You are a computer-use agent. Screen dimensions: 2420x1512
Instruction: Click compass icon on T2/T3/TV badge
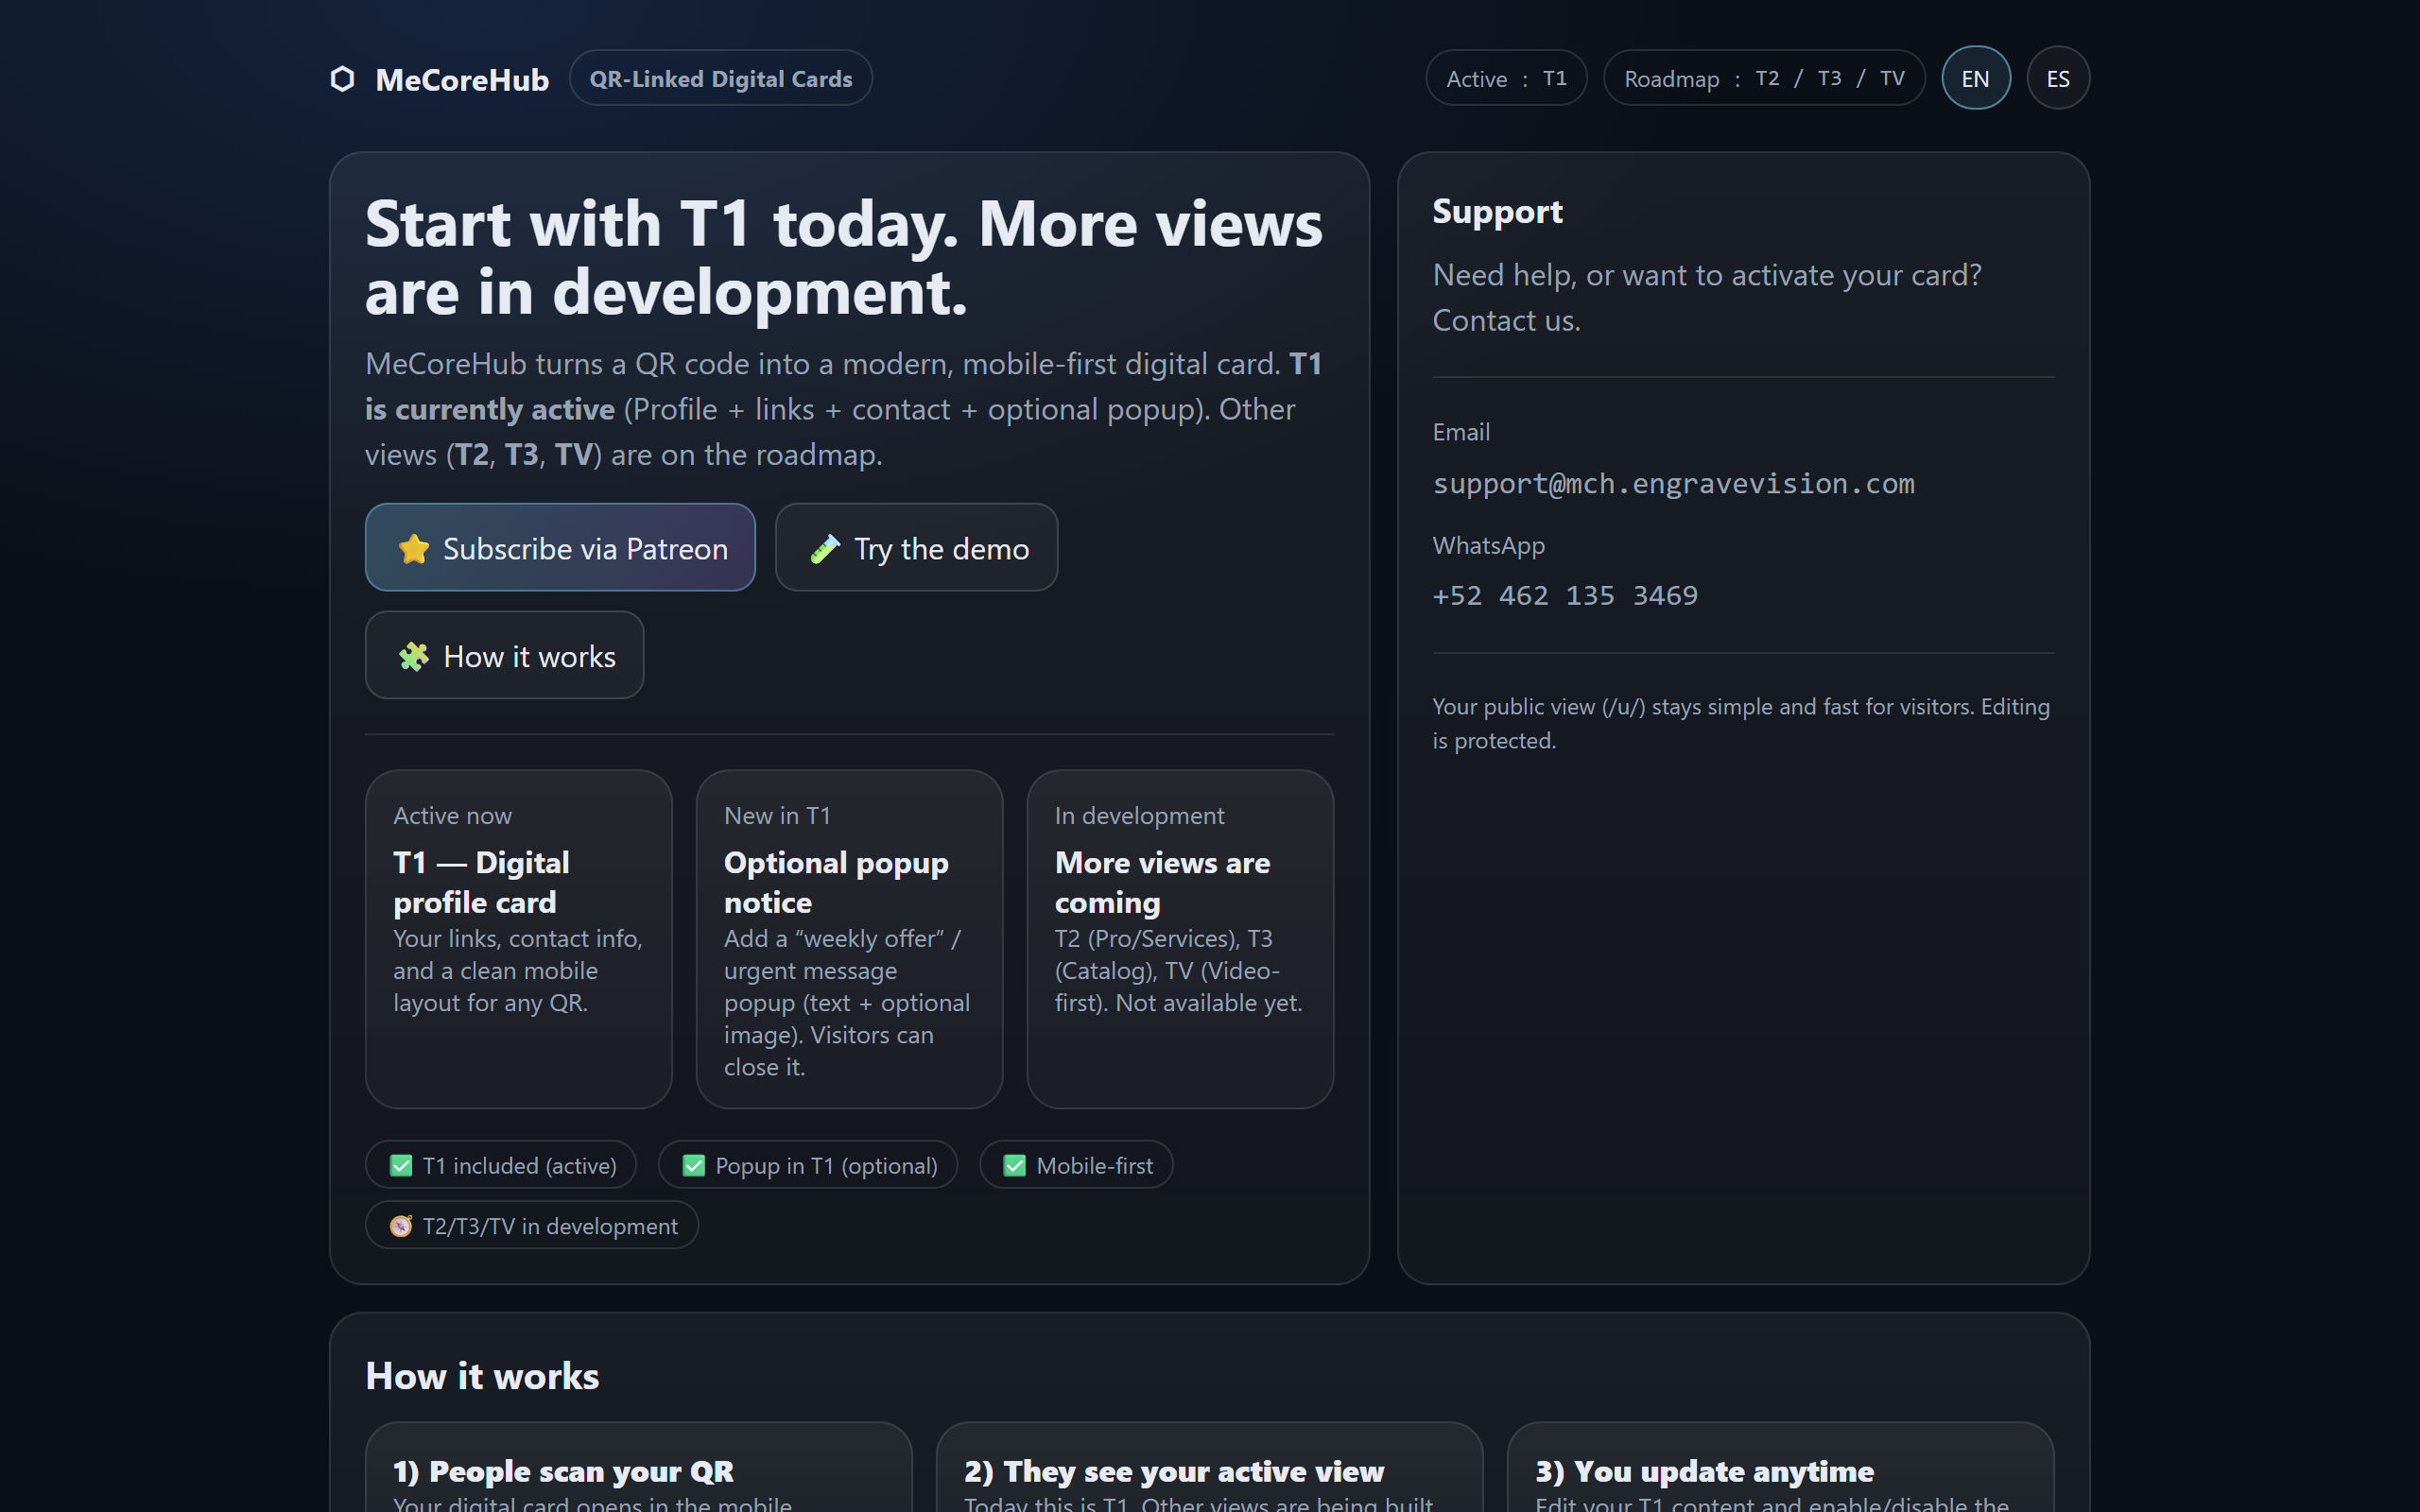(401, 1226)
